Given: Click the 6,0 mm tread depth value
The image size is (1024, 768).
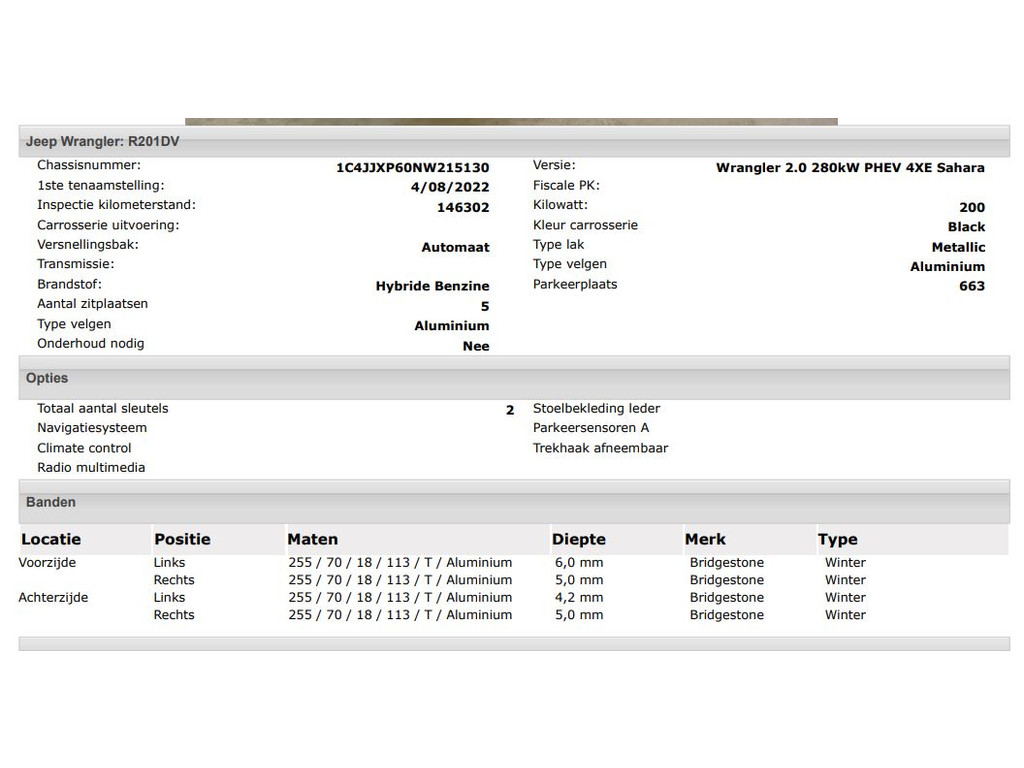Looking at the screenshot, I should (x=579, y=562).
